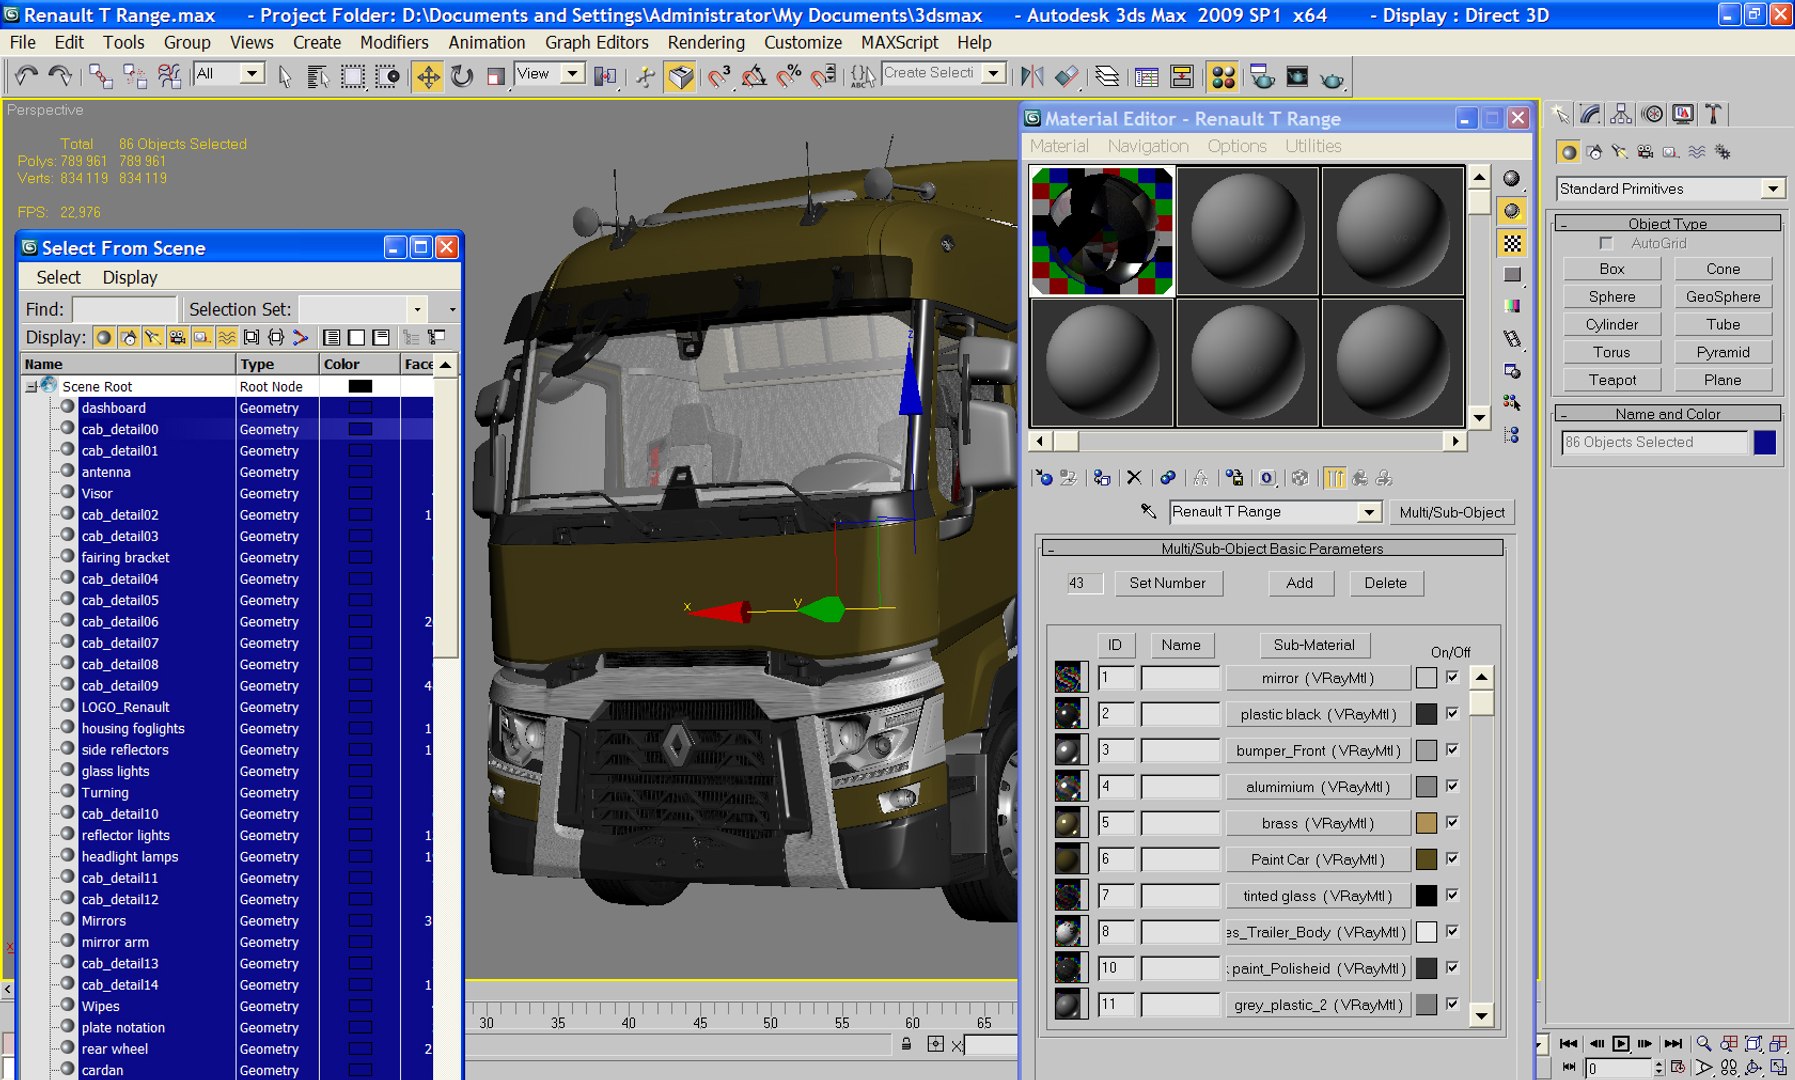Toggle On/Off checkbox for plastic black sub-material
This screenshot has height=1080, width=1795.
click(1452, 713)
